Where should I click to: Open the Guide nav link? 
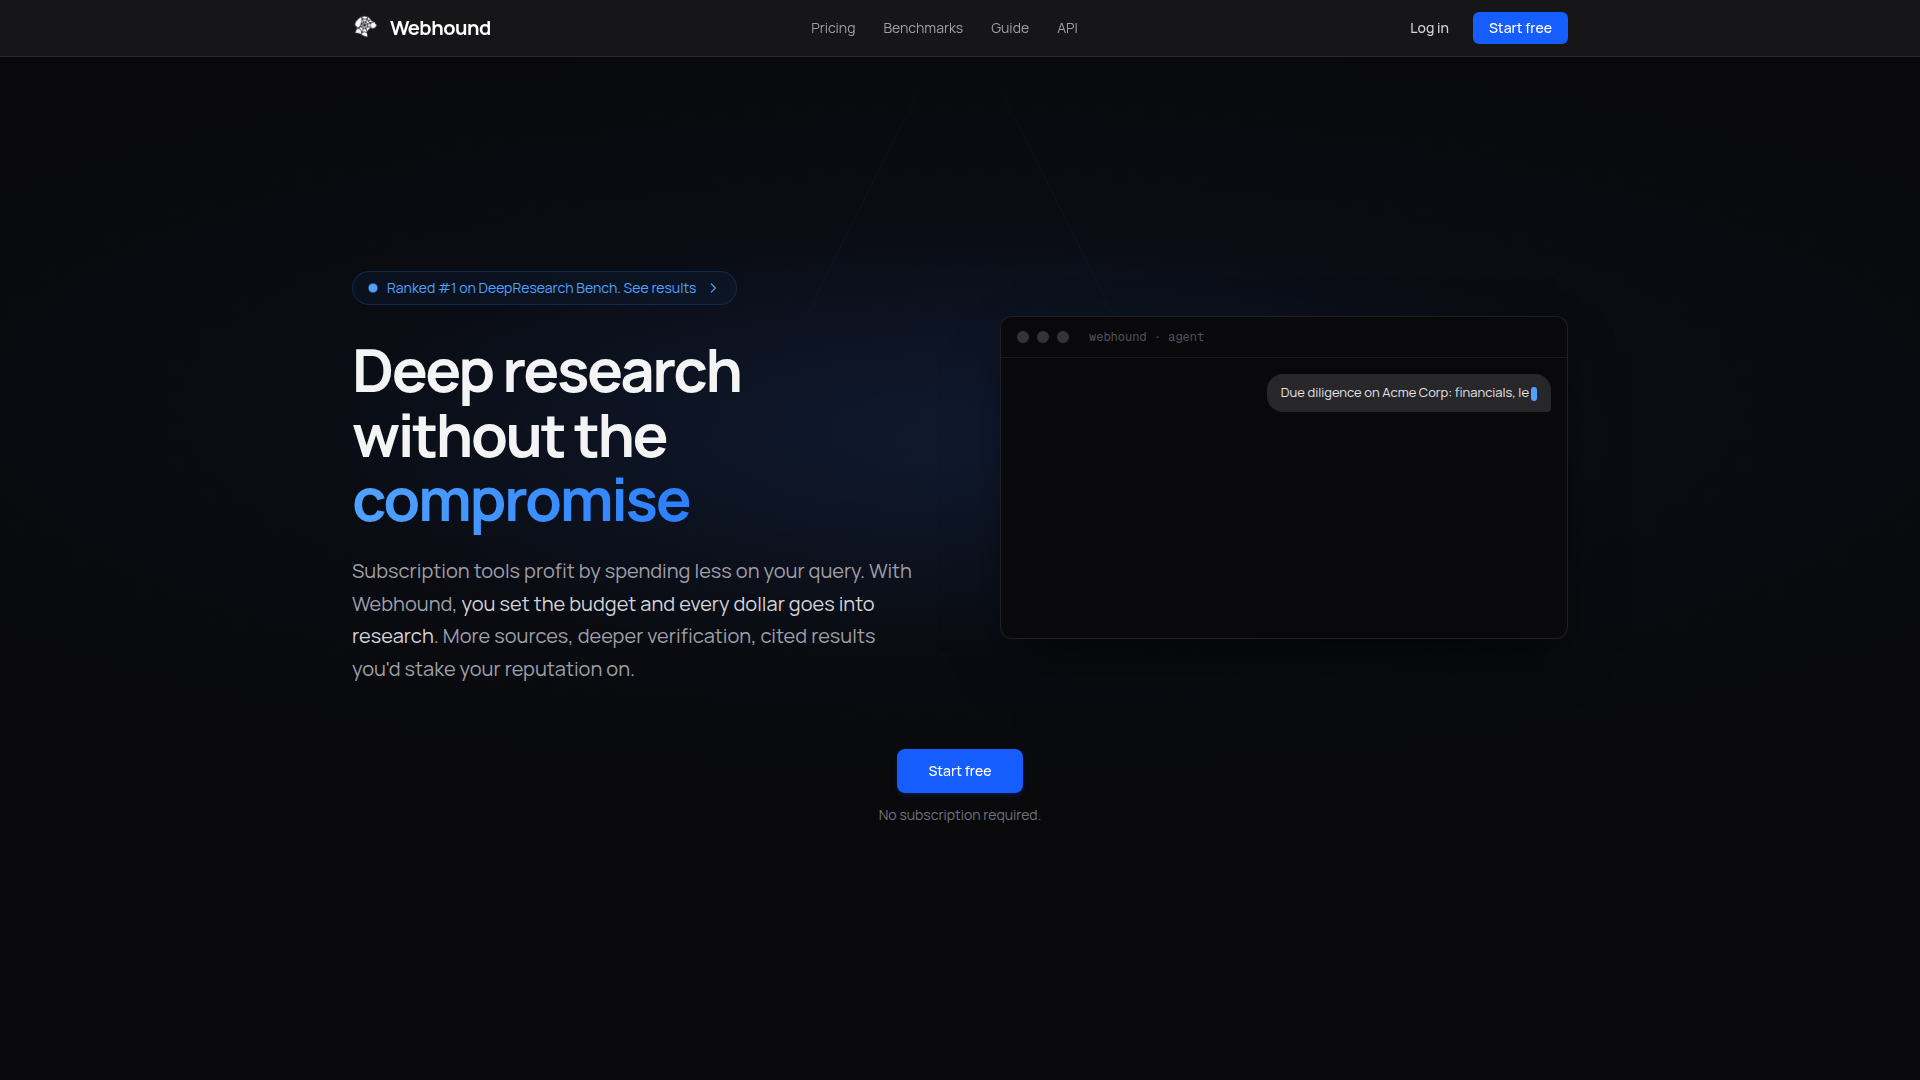click(x=1009, y=28)
